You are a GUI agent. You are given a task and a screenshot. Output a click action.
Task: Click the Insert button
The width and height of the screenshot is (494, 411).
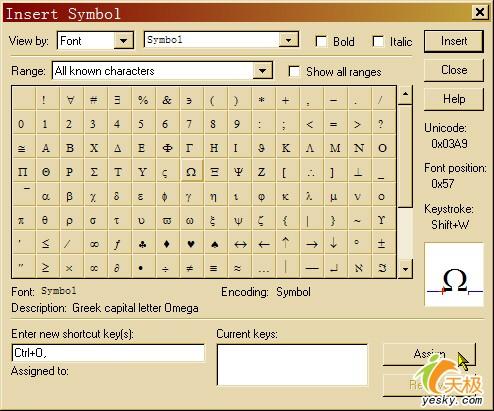click(454, 41)
